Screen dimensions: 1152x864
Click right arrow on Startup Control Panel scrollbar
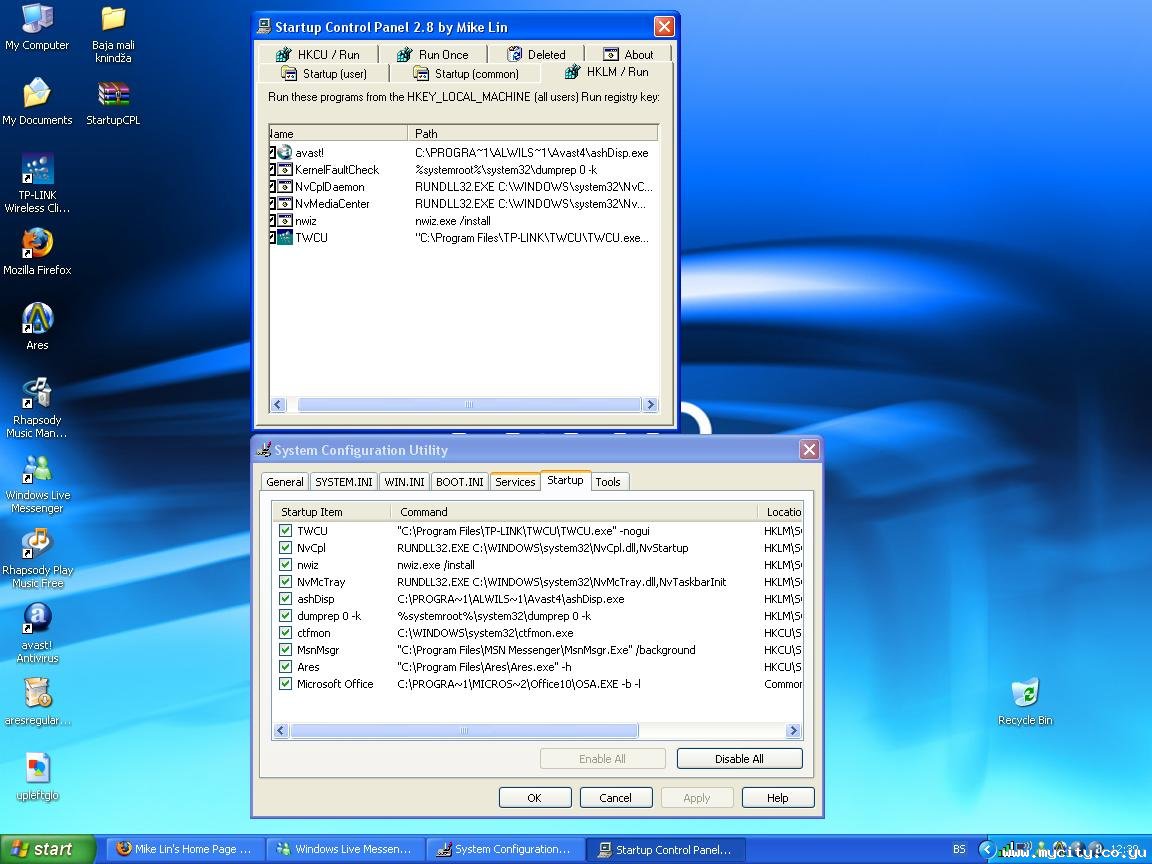pyautogui.click(x=649, y=404)
